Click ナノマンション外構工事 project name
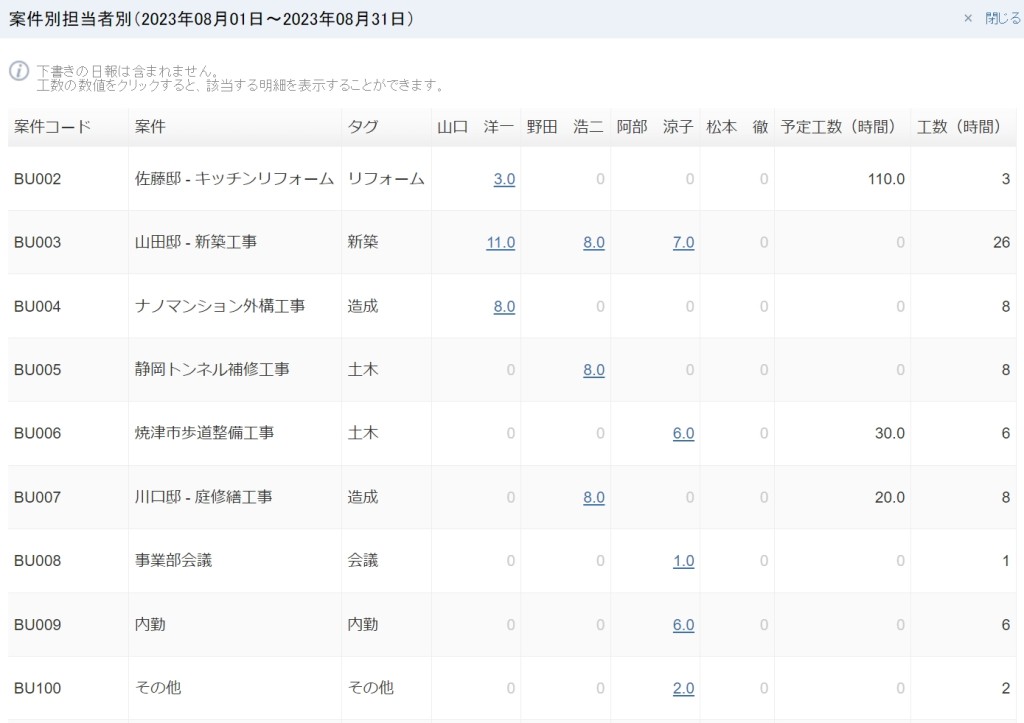 (x=219, y=306)
